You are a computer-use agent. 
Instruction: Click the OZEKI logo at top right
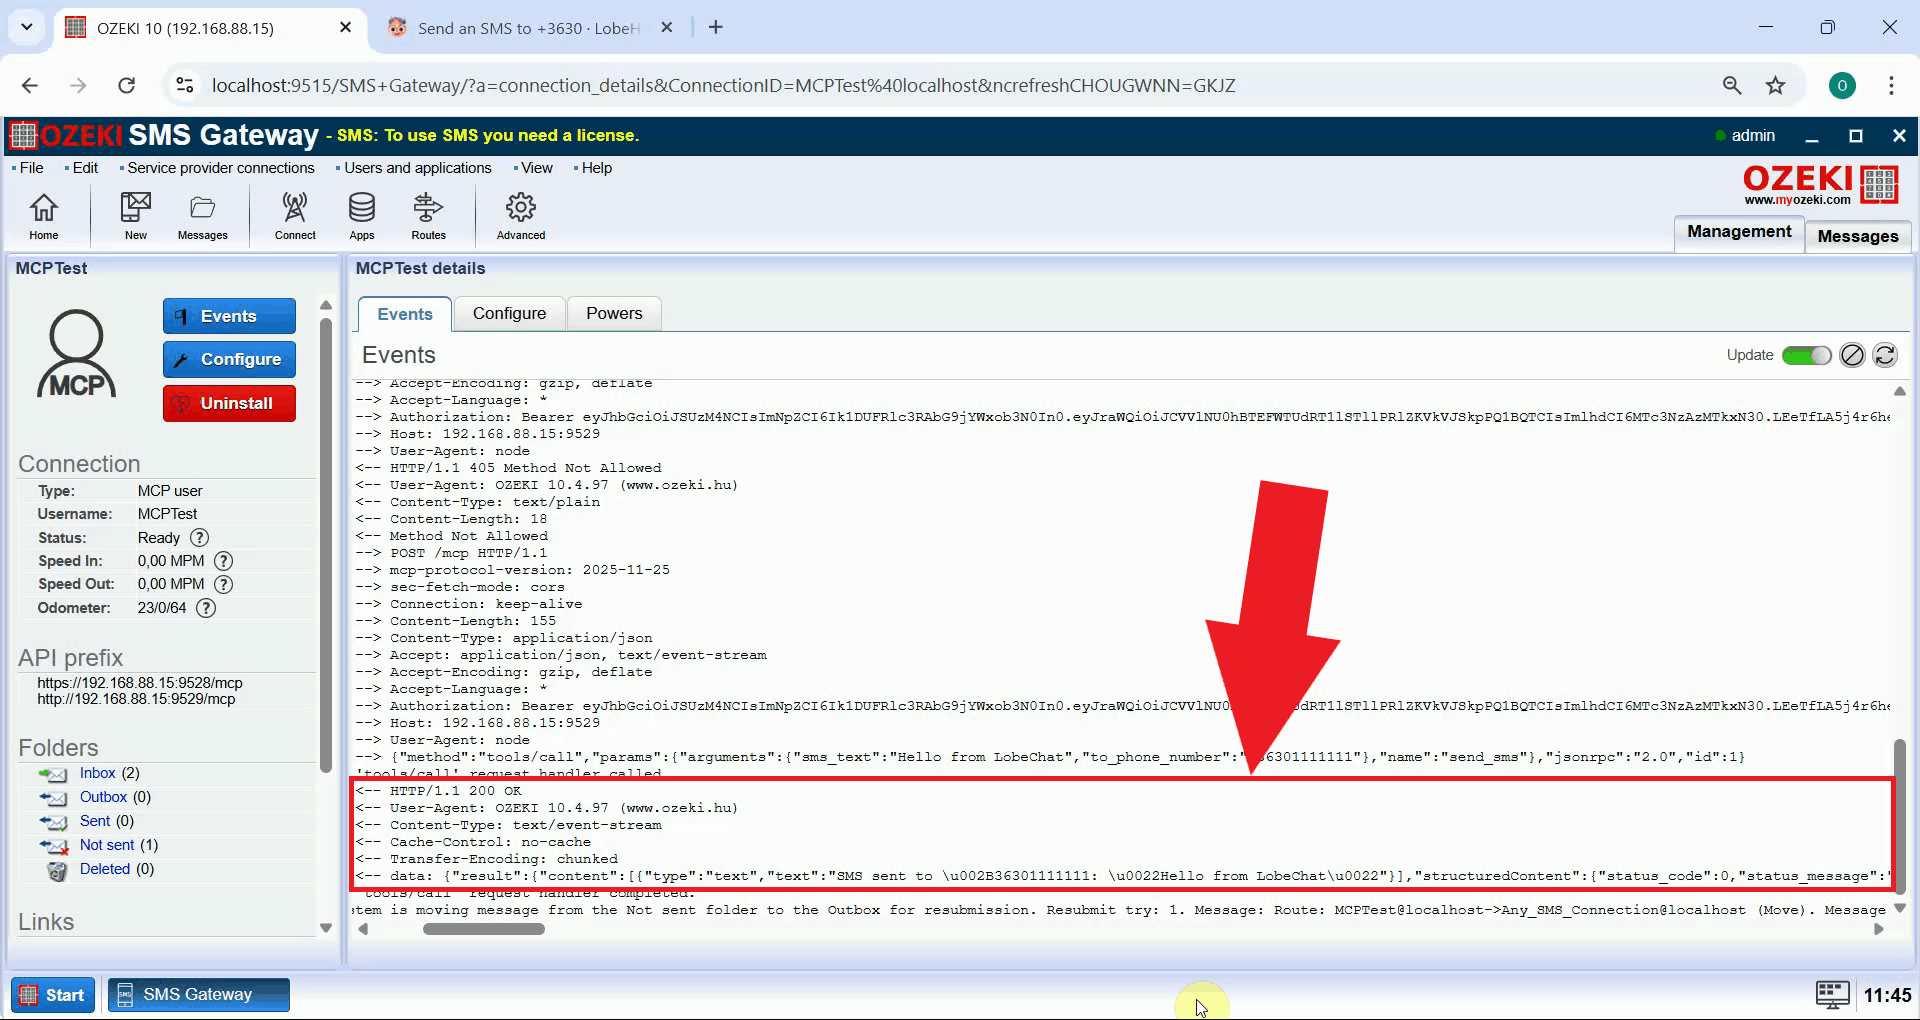click(x=1820, y=185)
